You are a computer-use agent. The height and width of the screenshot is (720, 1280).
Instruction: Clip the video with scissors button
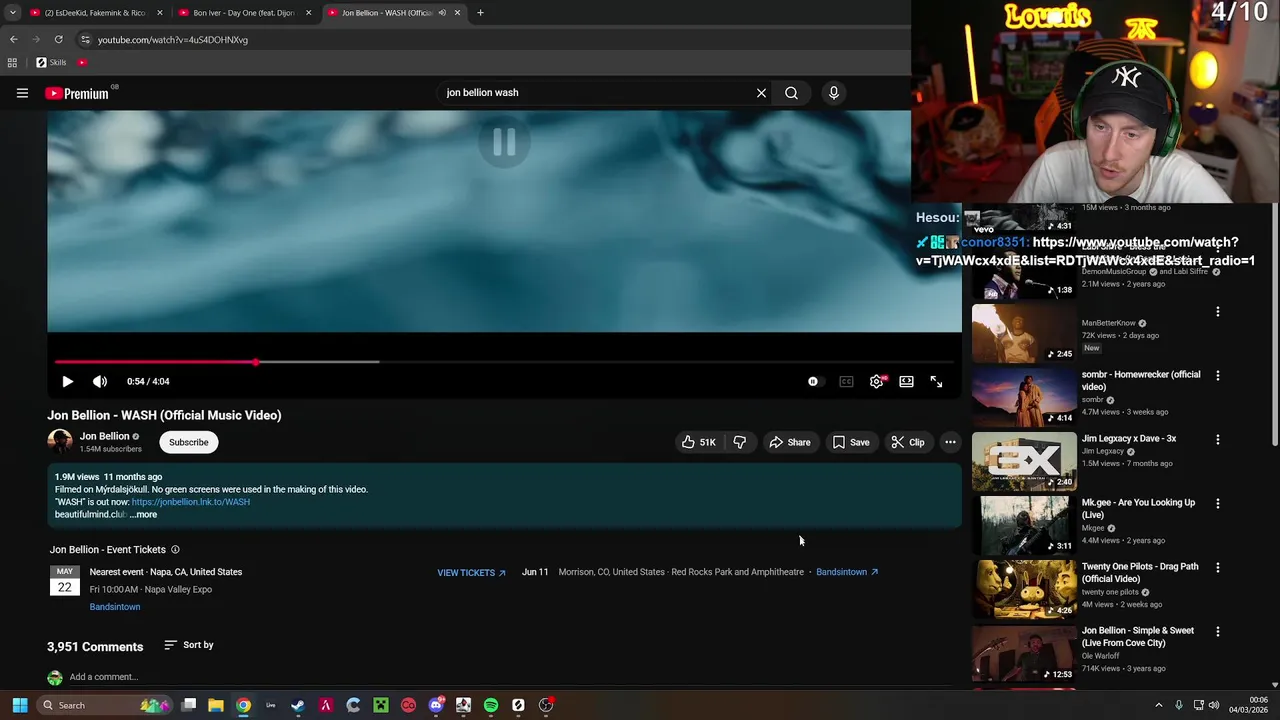[x=908, y=442]
